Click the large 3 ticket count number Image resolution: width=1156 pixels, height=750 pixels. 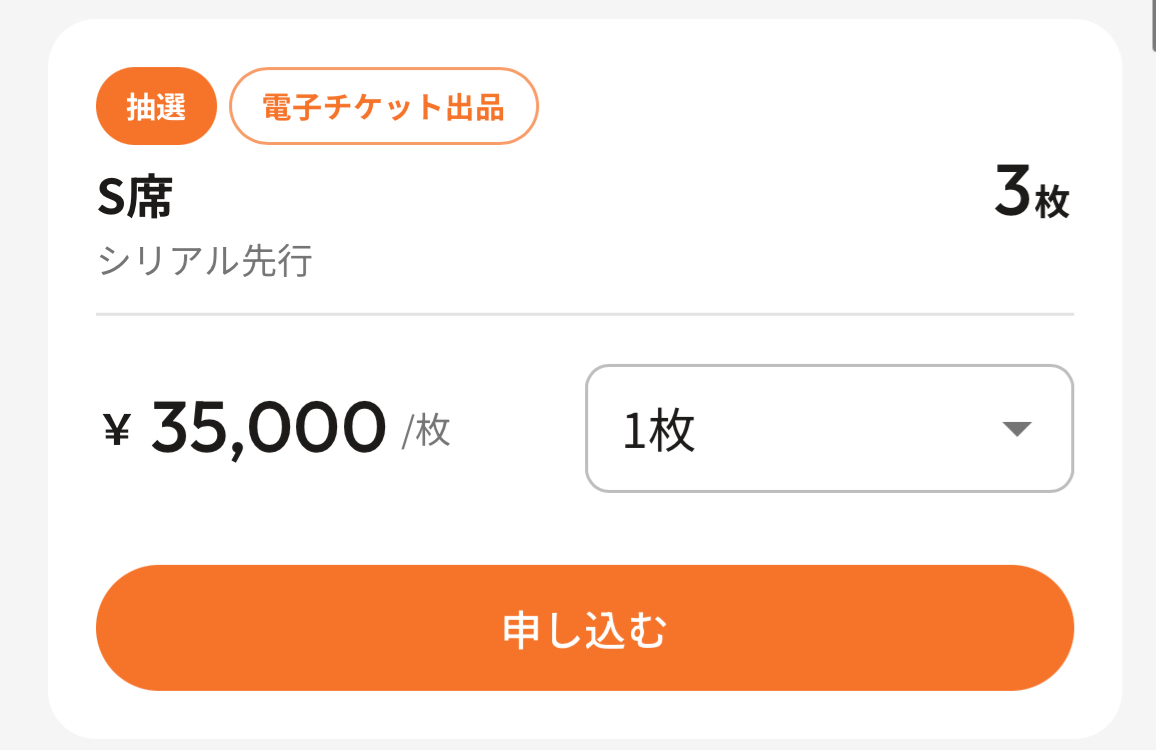coord(1012,192)
